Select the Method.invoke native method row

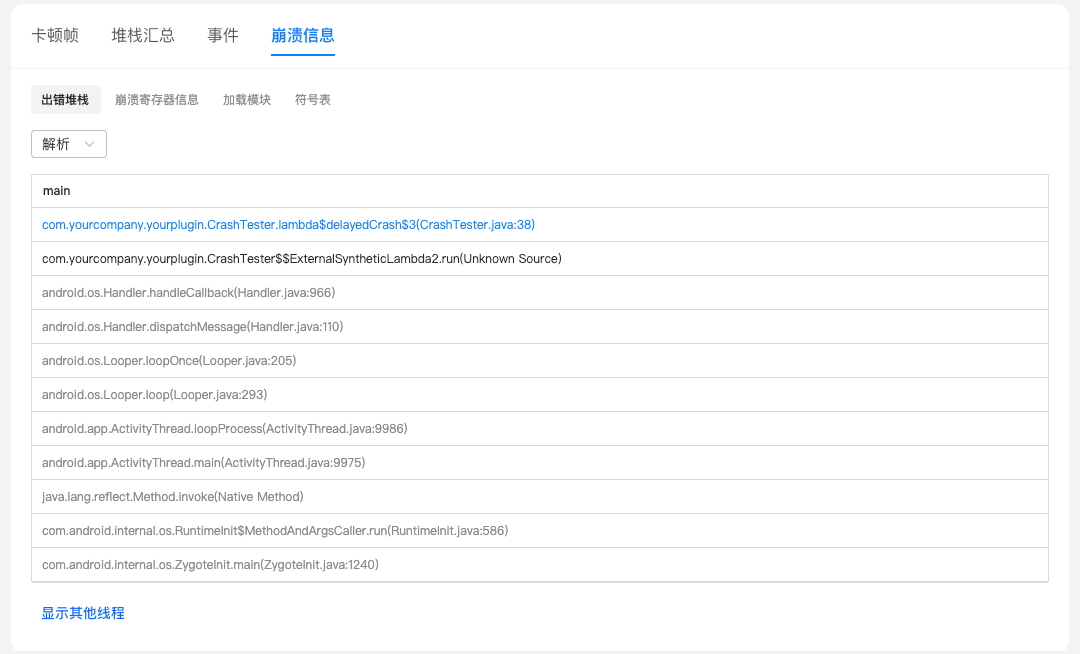point(172,497)
